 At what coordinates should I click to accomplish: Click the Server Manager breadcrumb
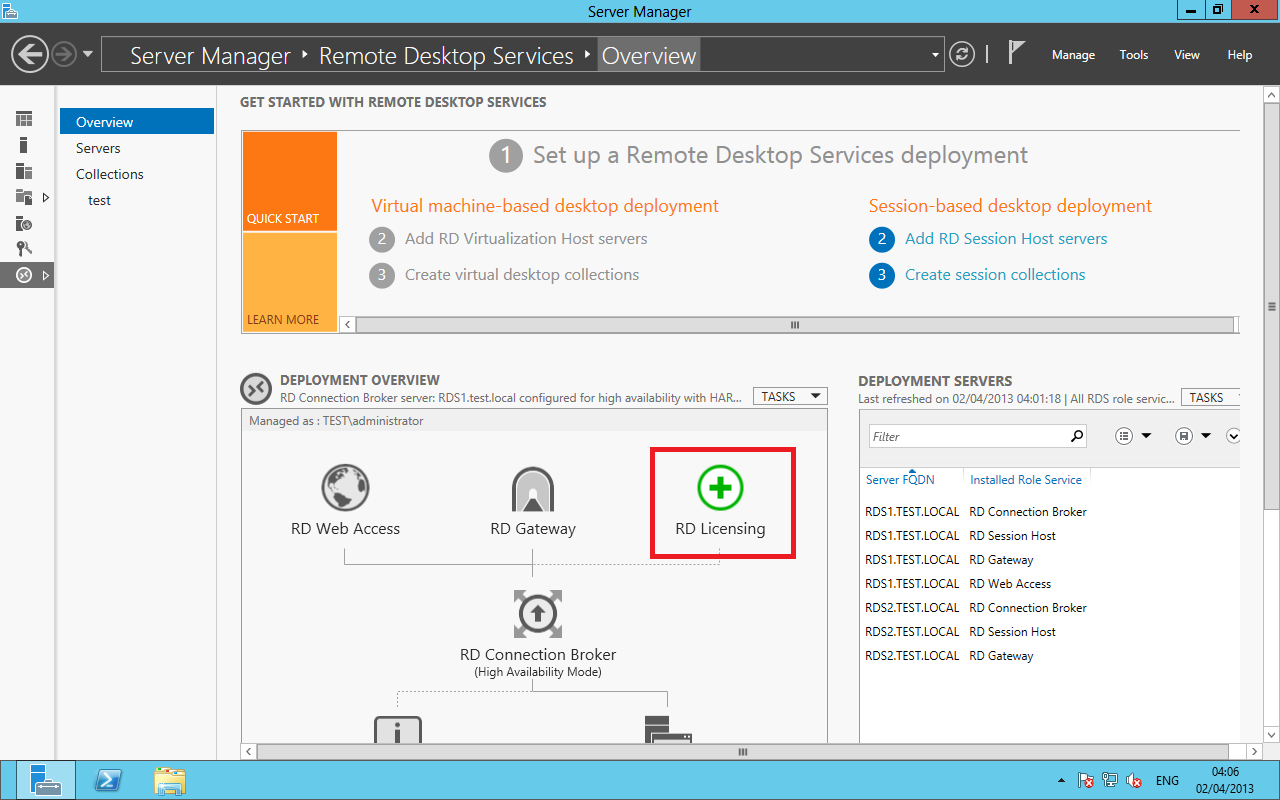pyautogui.click(x=210, y=56)
